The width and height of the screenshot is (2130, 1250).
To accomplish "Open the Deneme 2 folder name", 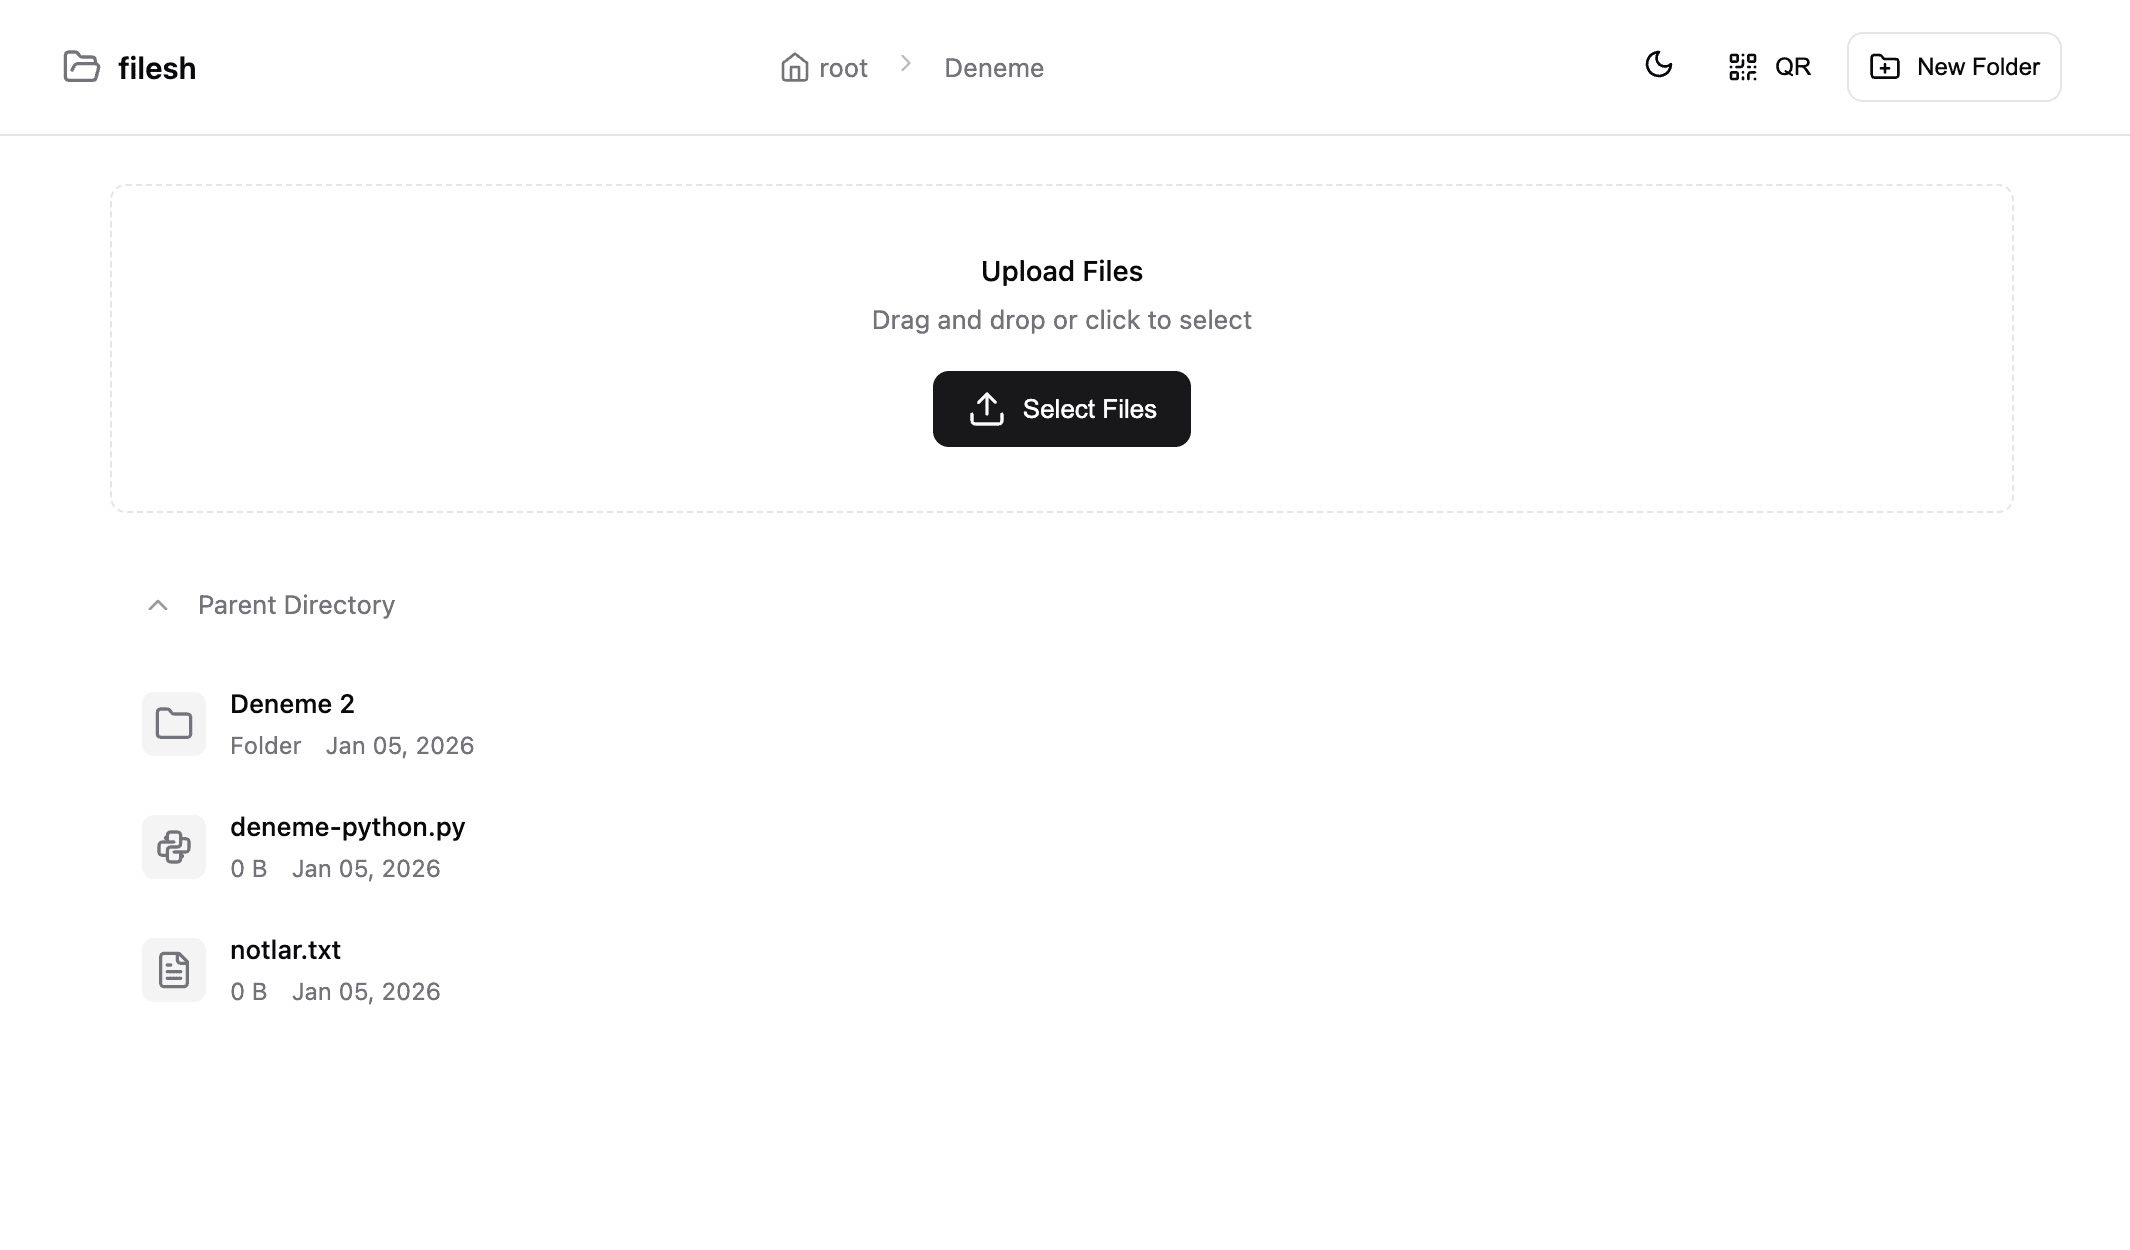I will [292, 704].
